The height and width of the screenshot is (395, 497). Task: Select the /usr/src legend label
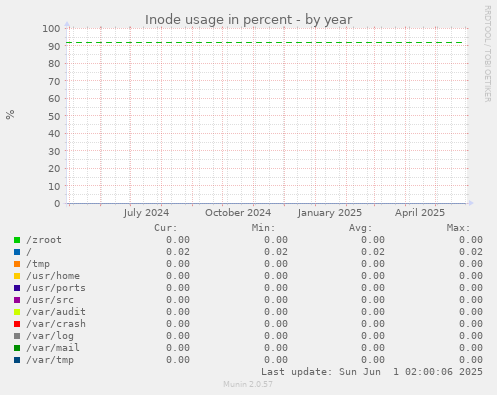click(x=50, y=300)
